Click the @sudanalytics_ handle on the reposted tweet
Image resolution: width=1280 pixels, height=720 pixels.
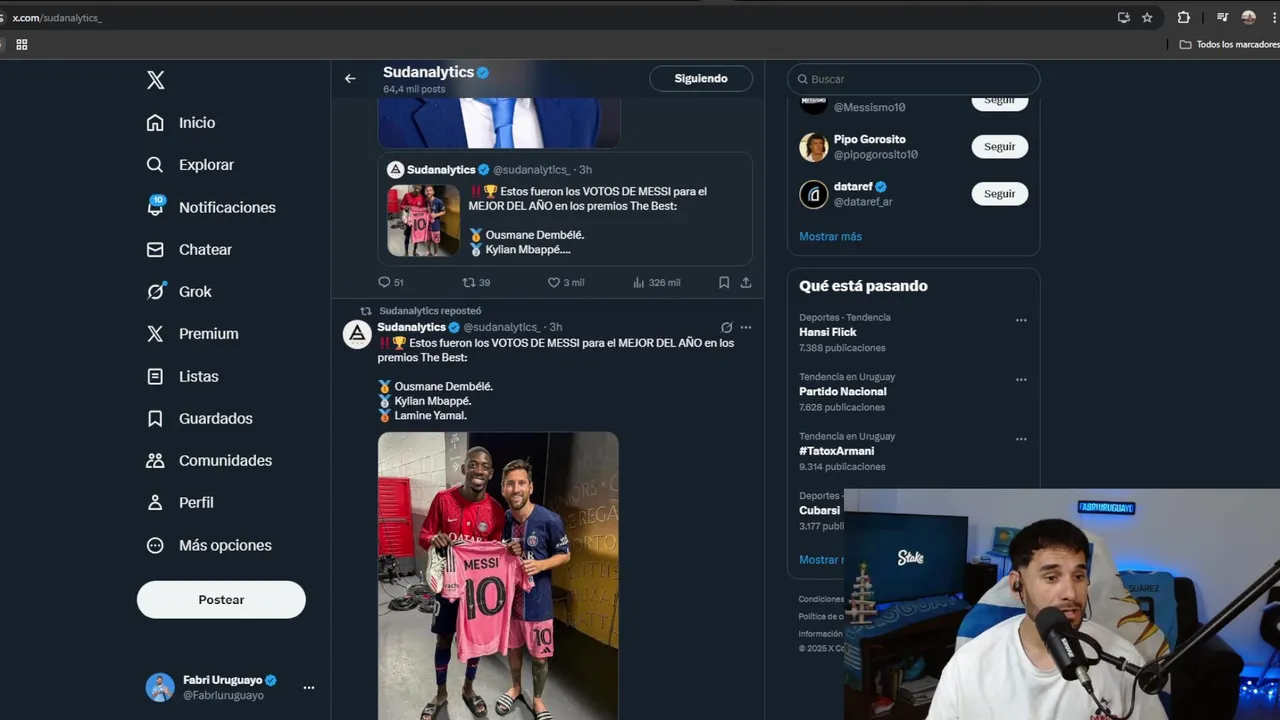point(502,327)
